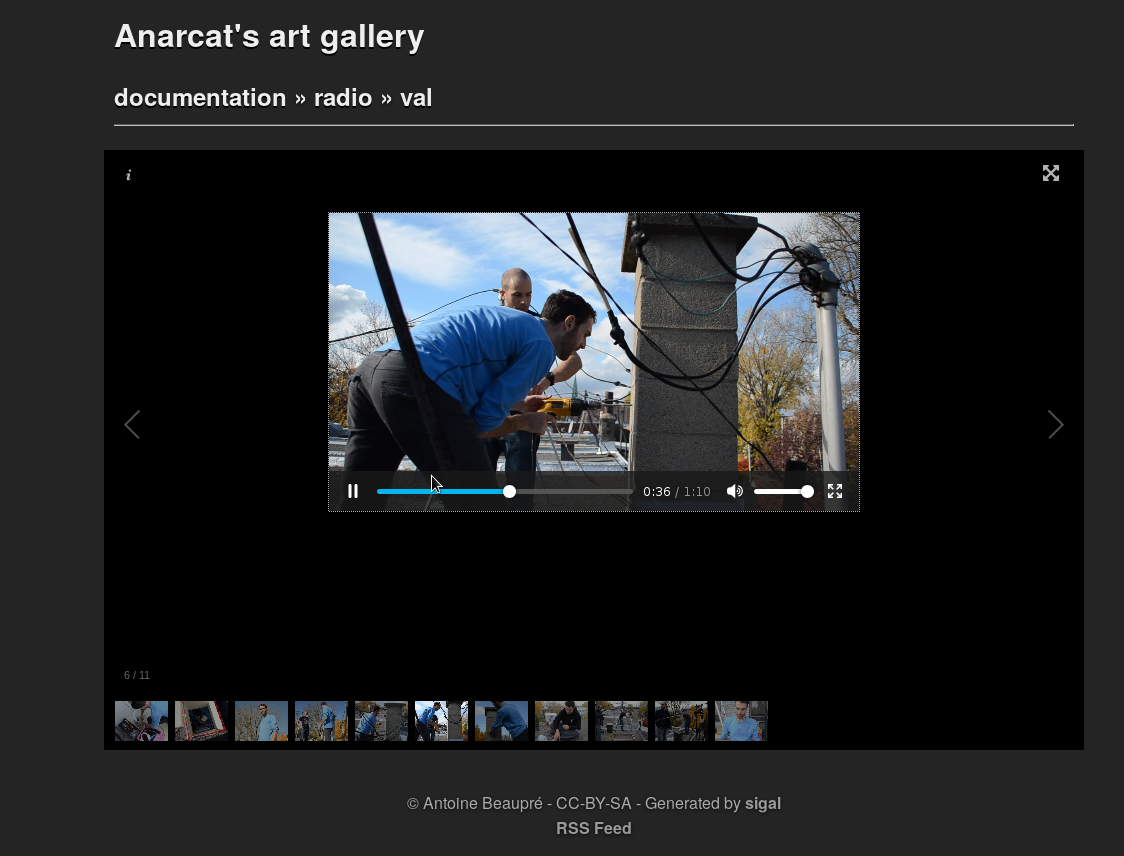Navigate to the radio breadcrumb
The height and width of the screenshot is (856, 1124).
tap(343, 98)
